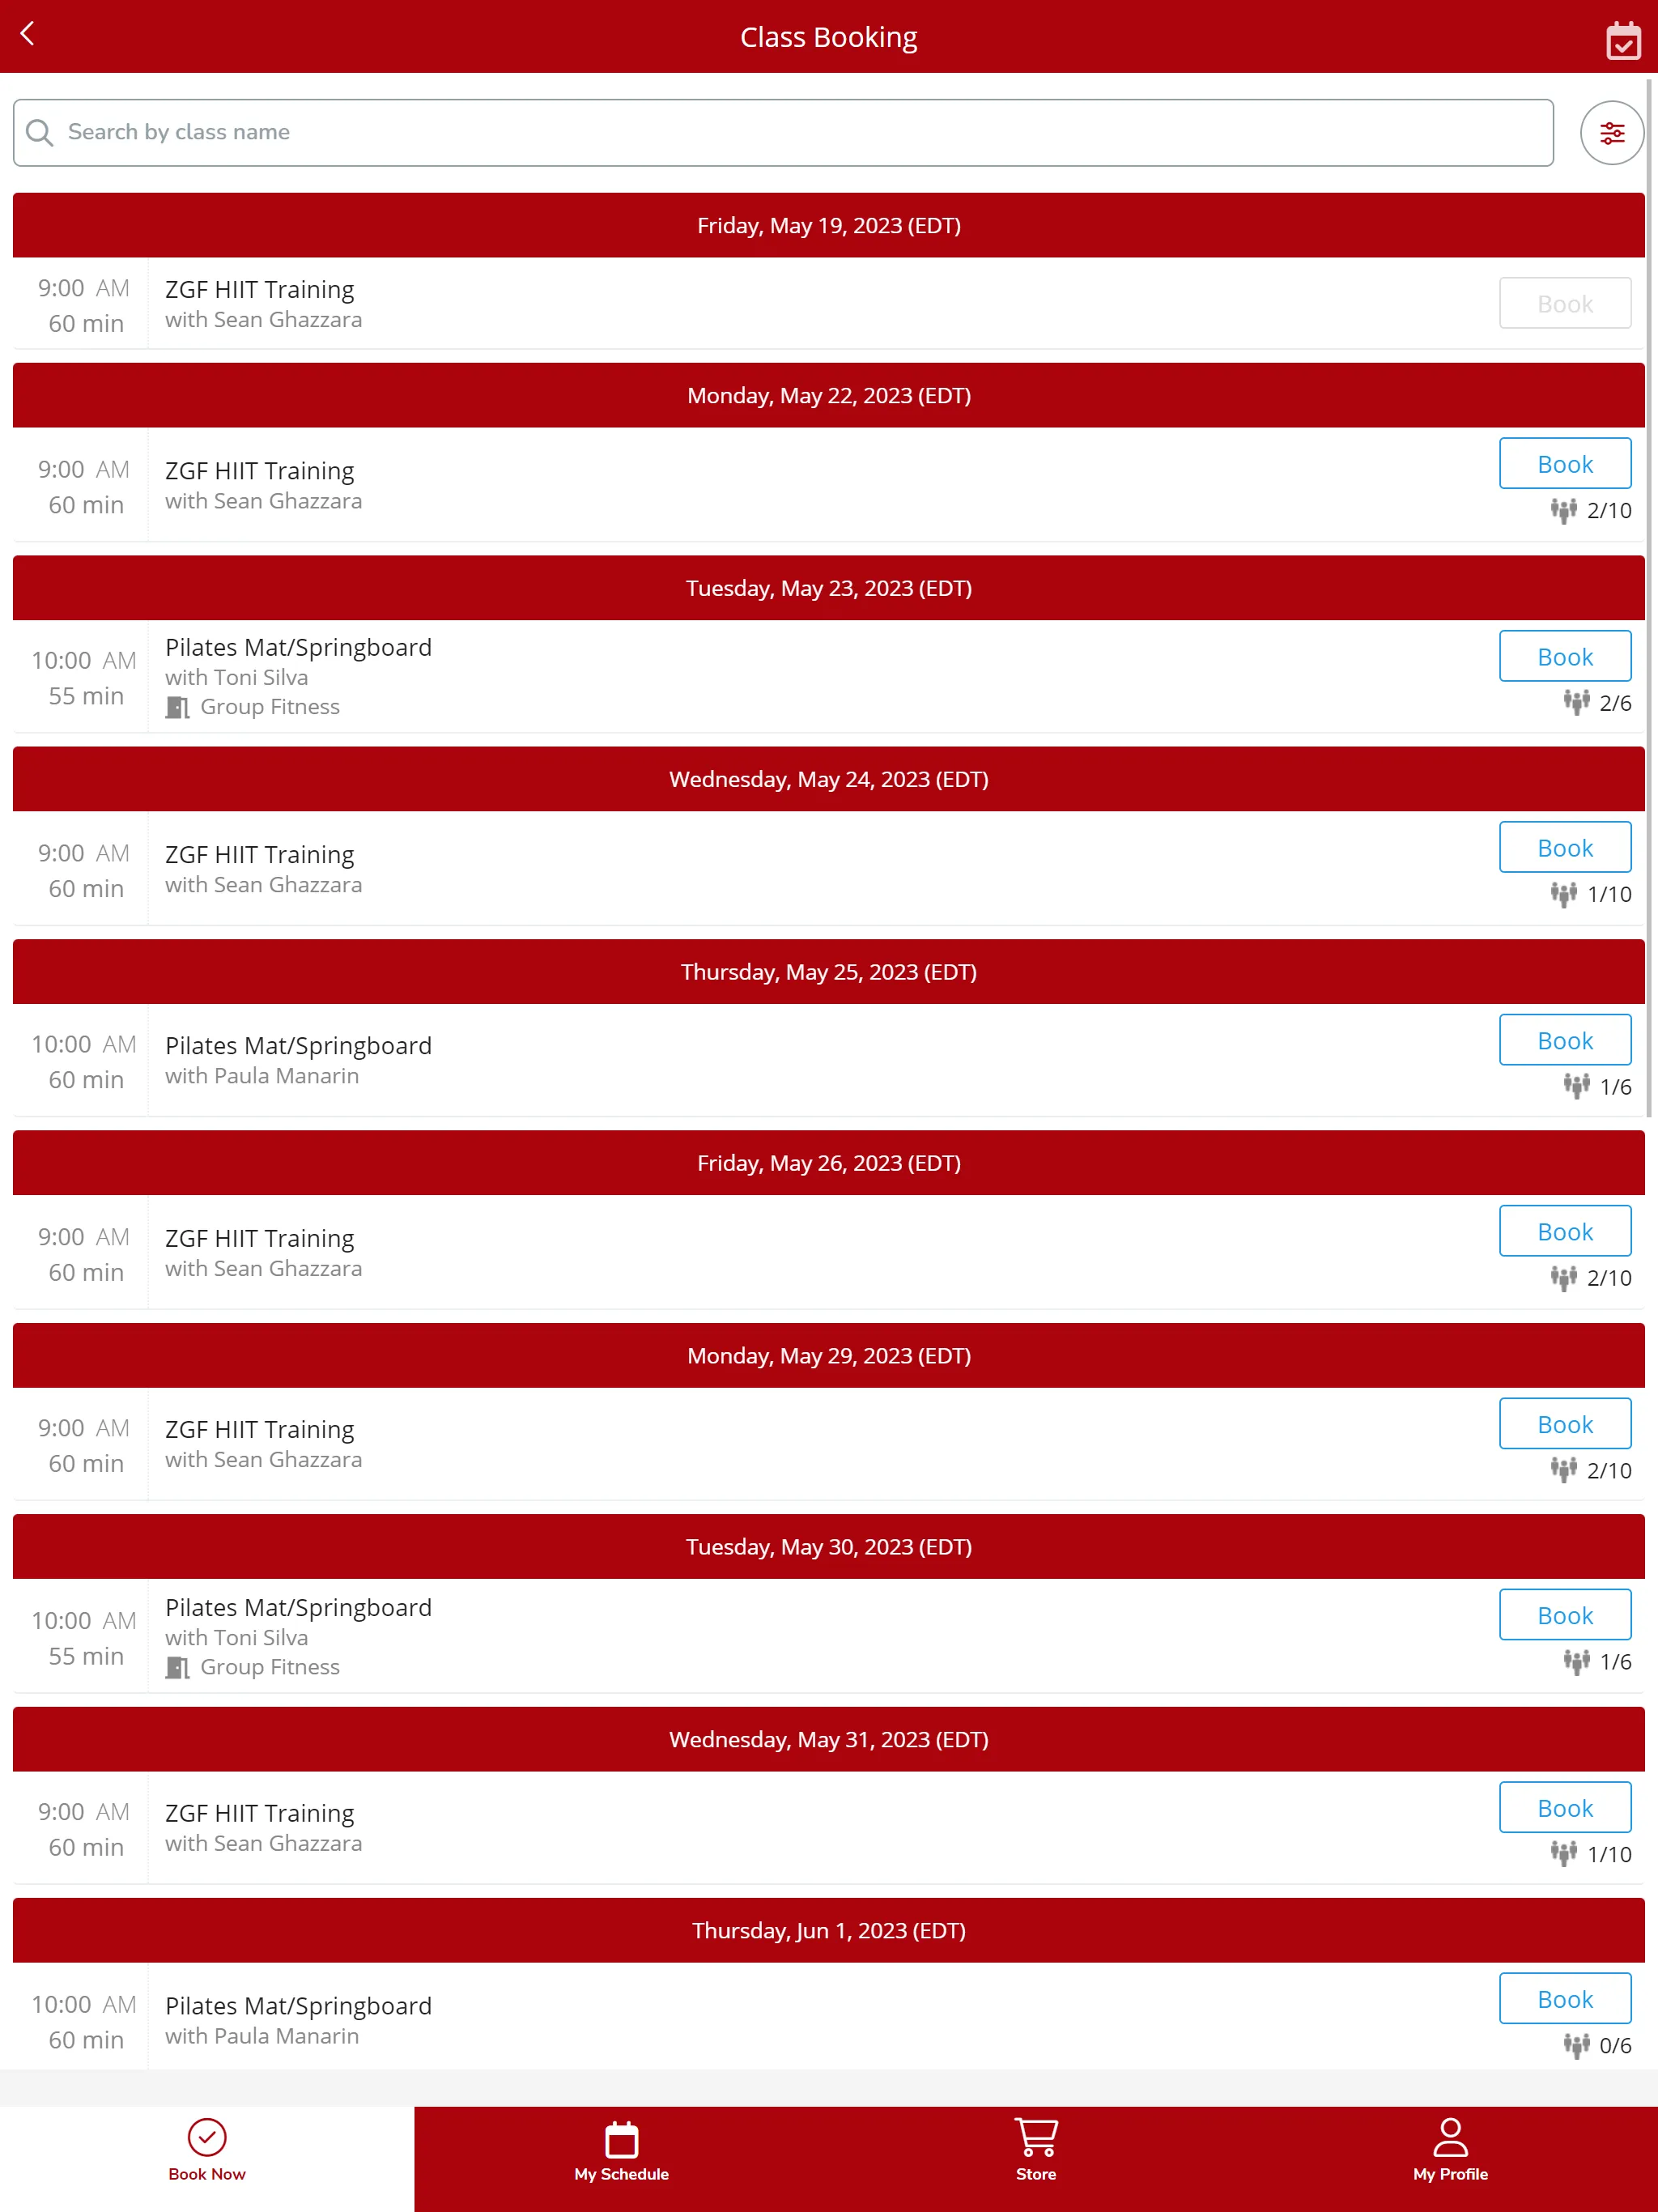Toggle filter options via filter icon
The width and height of the screenshot is (1658, 2212).
(1611, 132)
